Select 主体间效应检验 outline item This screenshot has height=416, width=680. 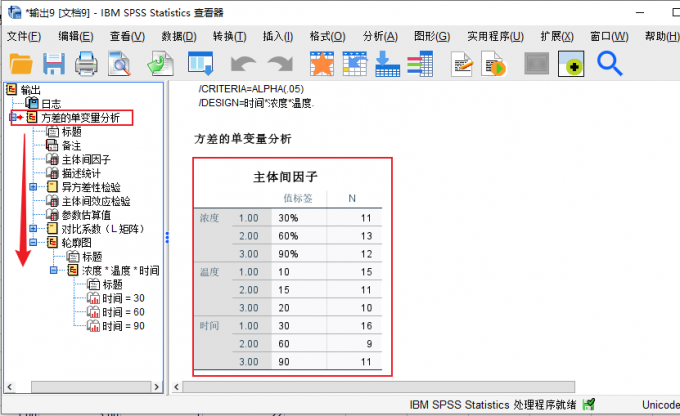coord(96,201)
